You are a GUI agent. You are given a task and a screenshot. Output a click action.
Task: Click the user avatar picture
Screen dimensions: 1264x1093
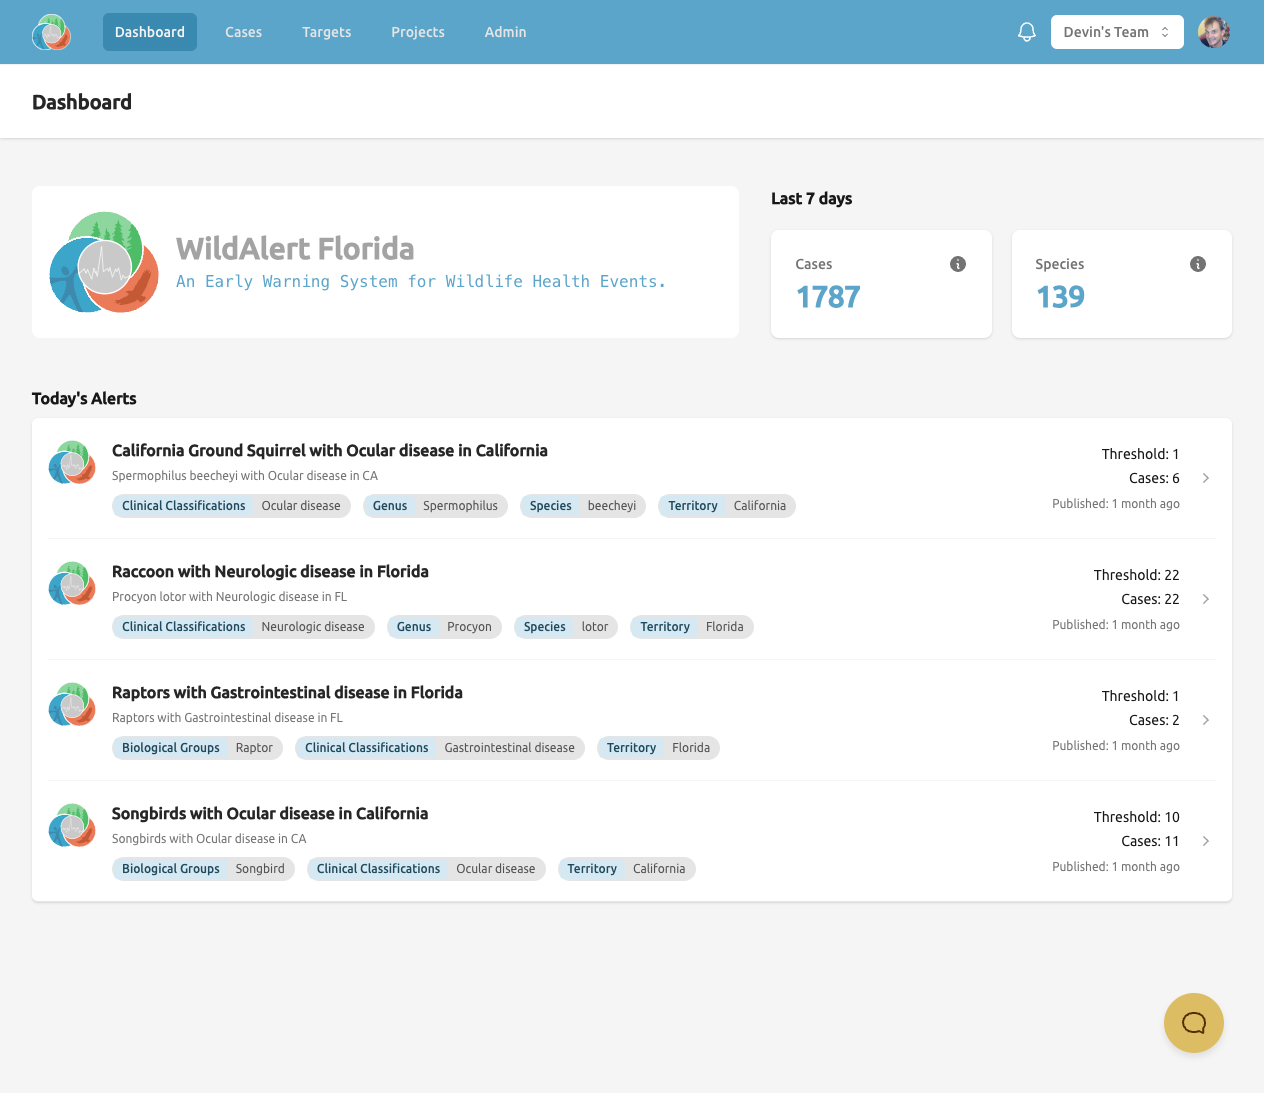click(1213, 31)
